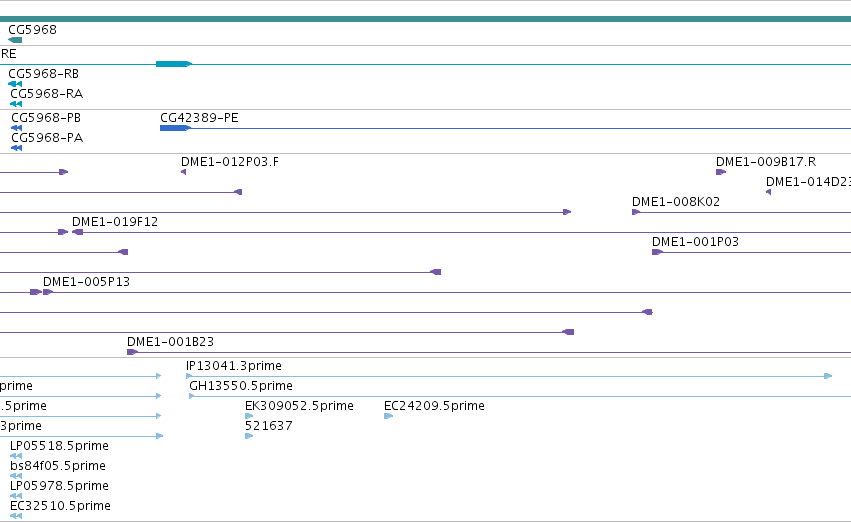Click the CG5968-RB transcript arrow glyph
This screenshot has width=851, height=522.
[x=15, y=84]
